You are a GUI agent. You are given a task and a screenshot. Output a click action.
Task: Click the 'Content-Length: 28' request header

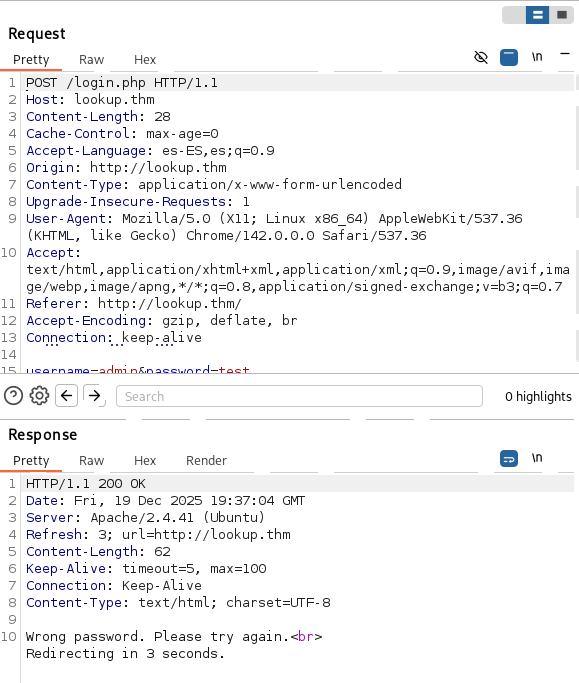pos(98,117)
